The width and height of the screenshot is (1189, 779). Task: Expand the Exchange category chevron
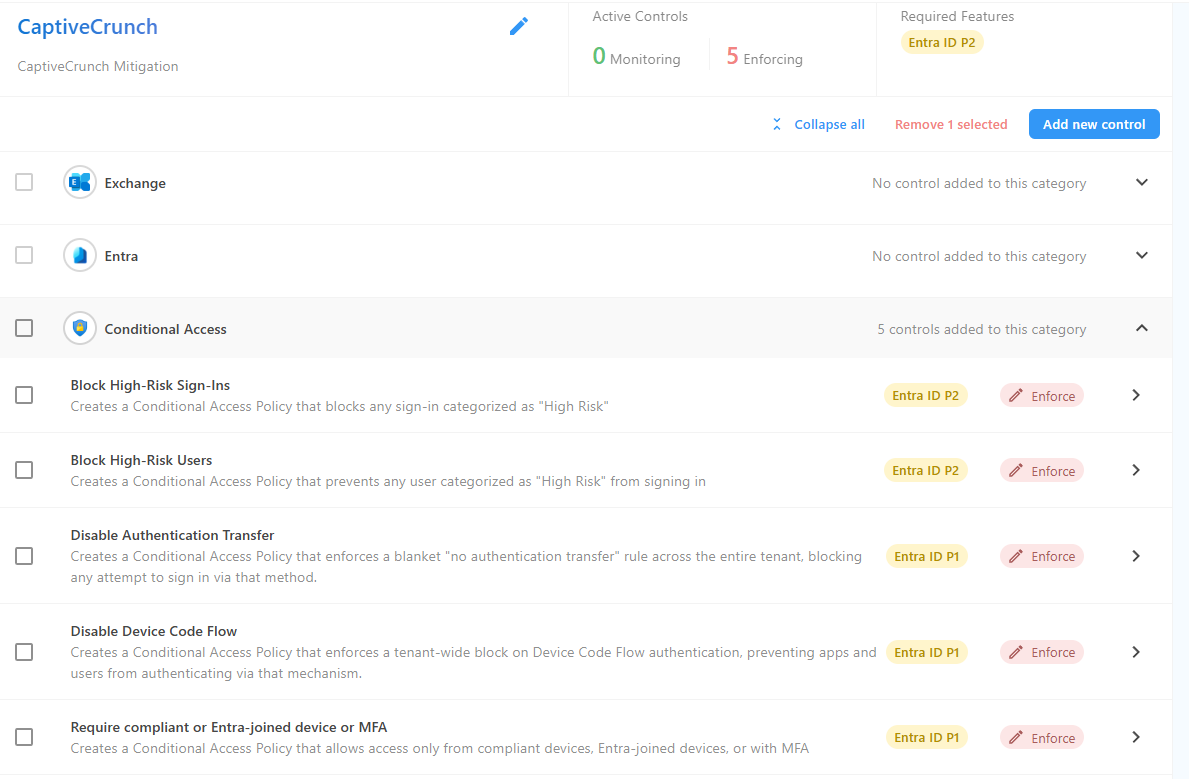point(1142,182)
